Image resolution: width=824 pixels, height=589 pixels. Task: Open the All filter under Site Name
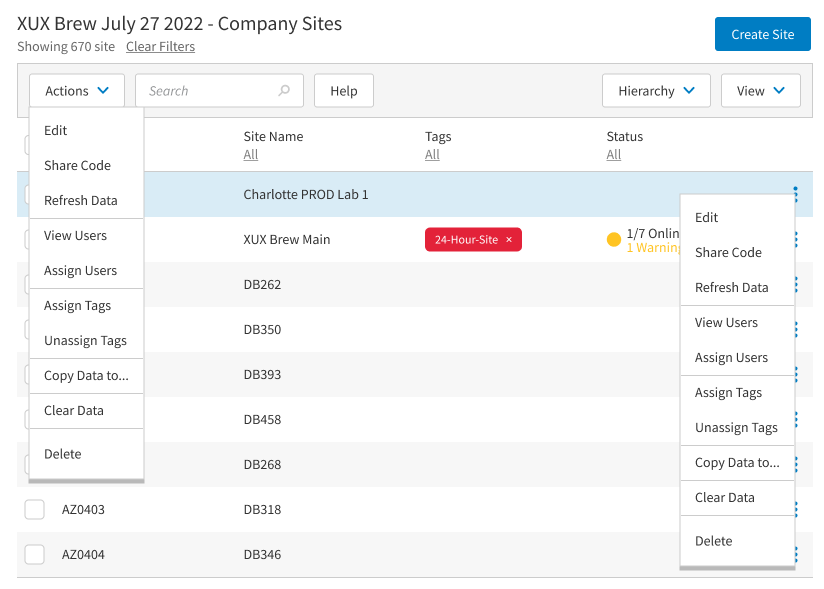pyautogui.click(x=251, y=154)
